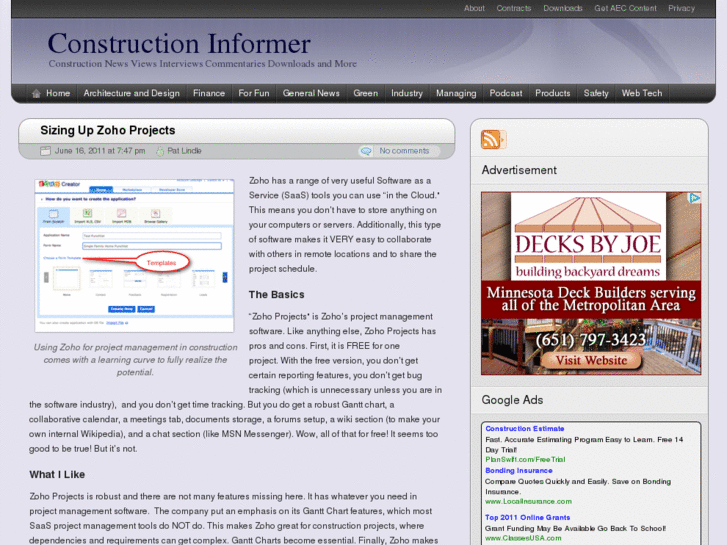The height and width of the screenshot is (545, 727).
Task: Open Get AEC Content link
Action: (625, 8)
